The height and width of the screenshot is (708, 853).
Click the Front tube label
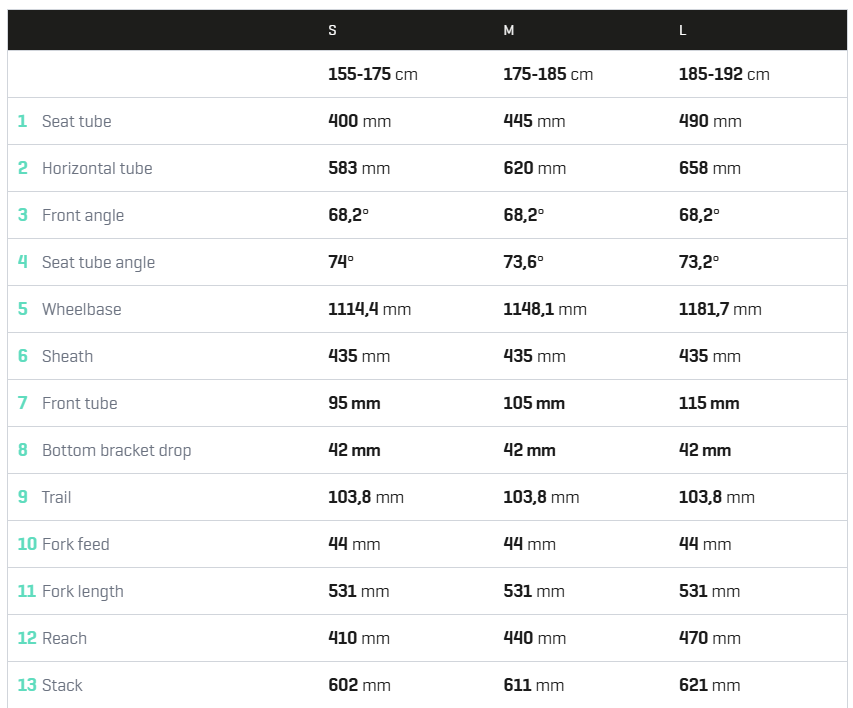click(79, 403)
